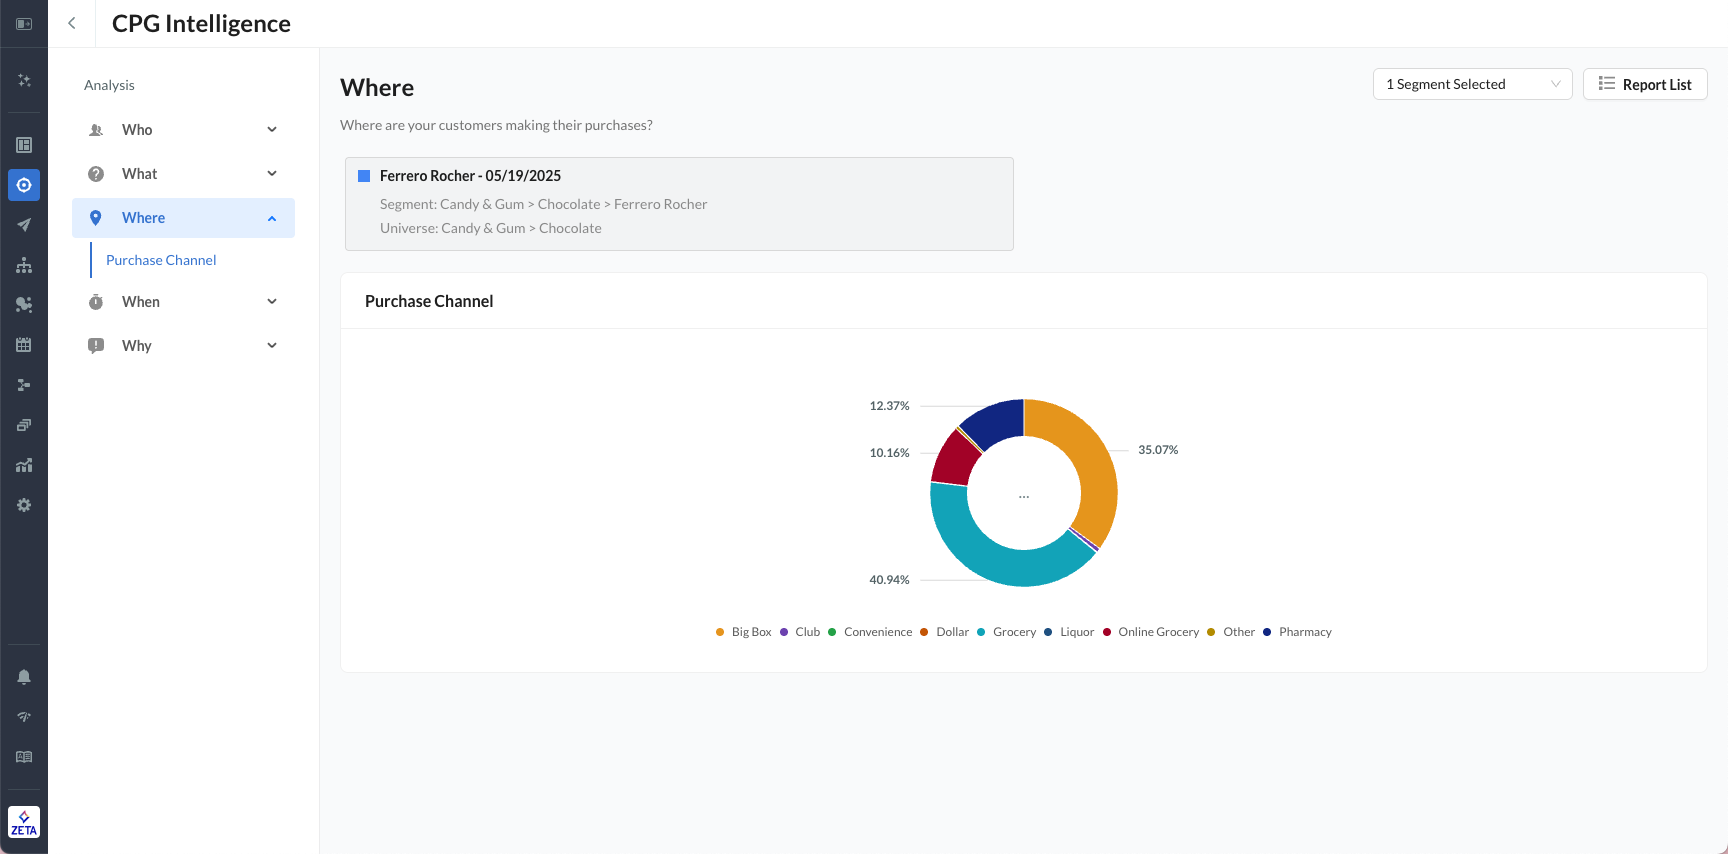Image resolution: width=1728 pixels, height=854 pixels.
Task: Open the book icon in sidebar
Action: [x=24, y=757]
